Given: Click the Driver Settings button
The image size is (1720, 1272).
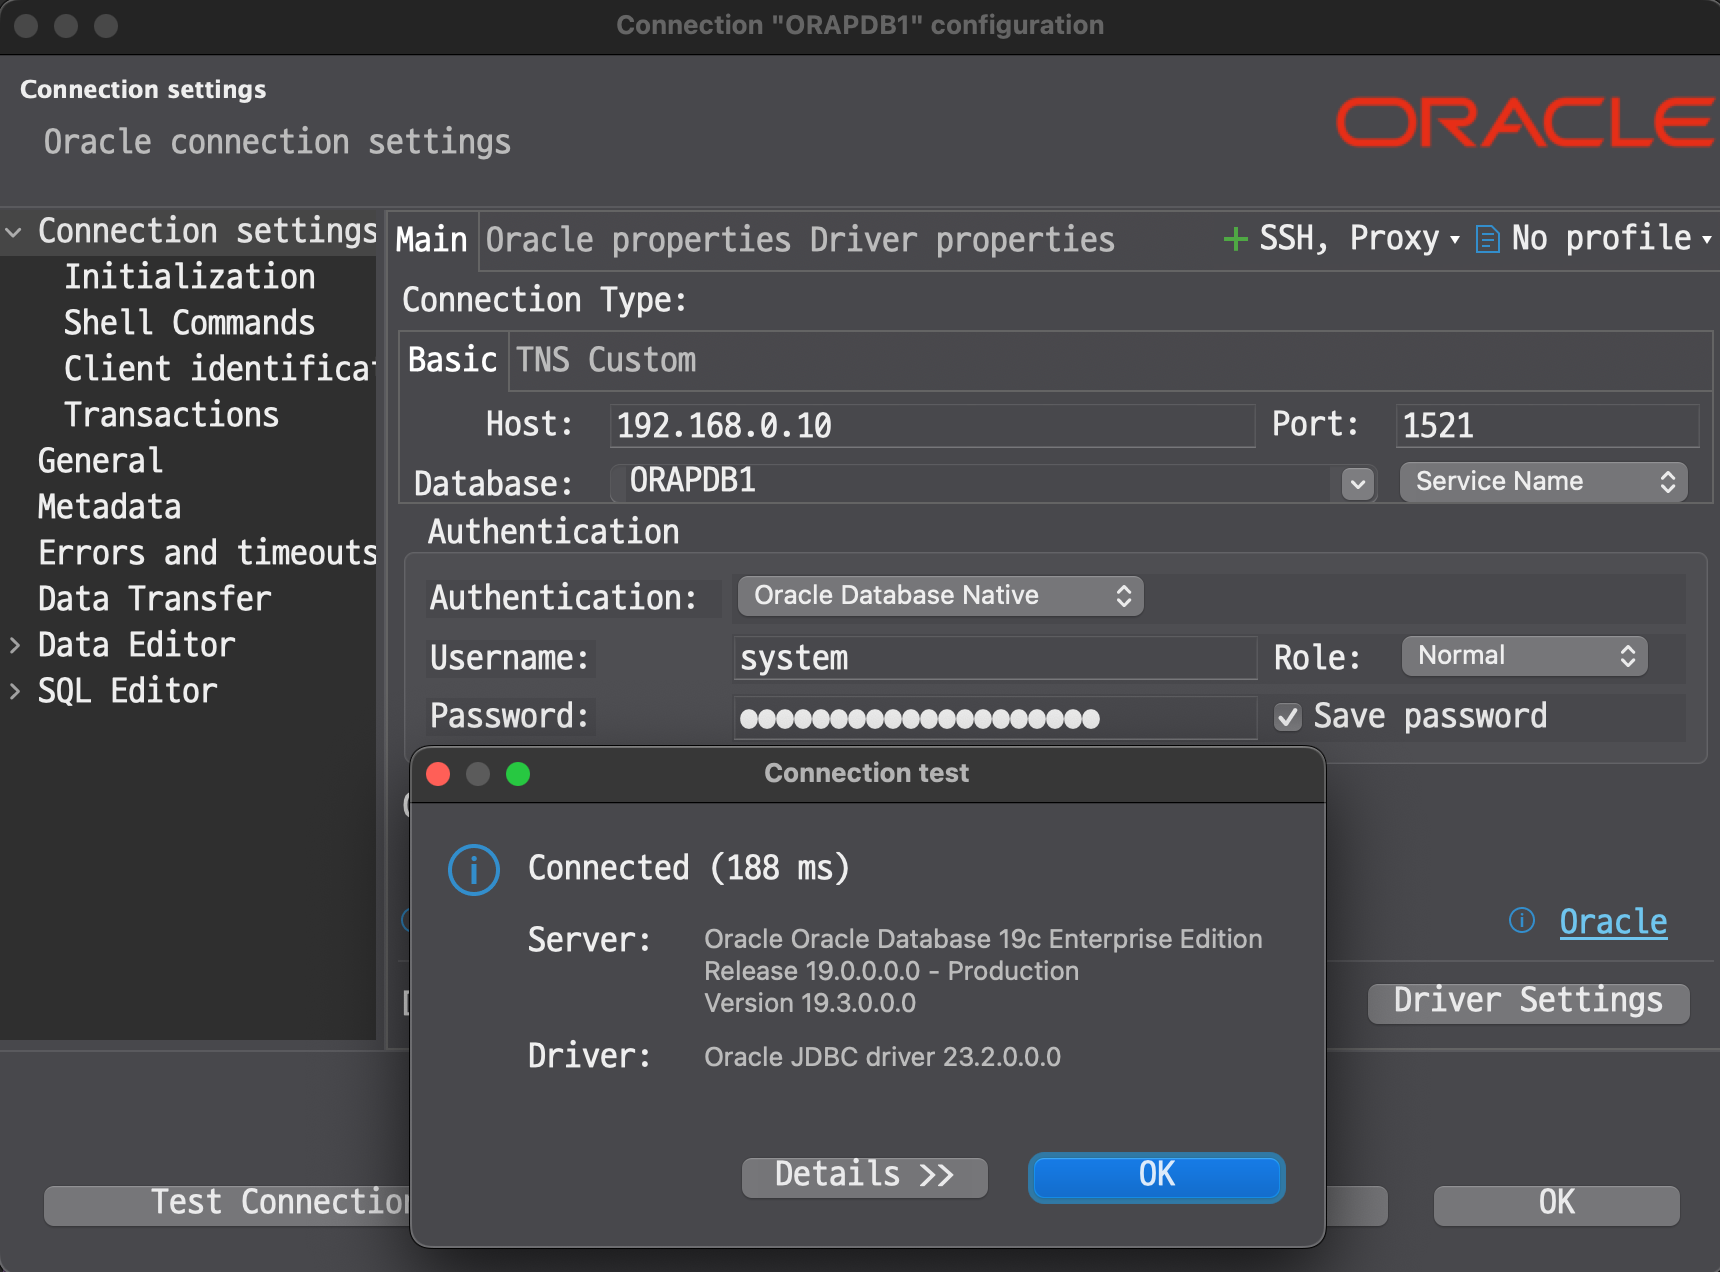Looking at the screenshot, I should pos(1529,1002).
